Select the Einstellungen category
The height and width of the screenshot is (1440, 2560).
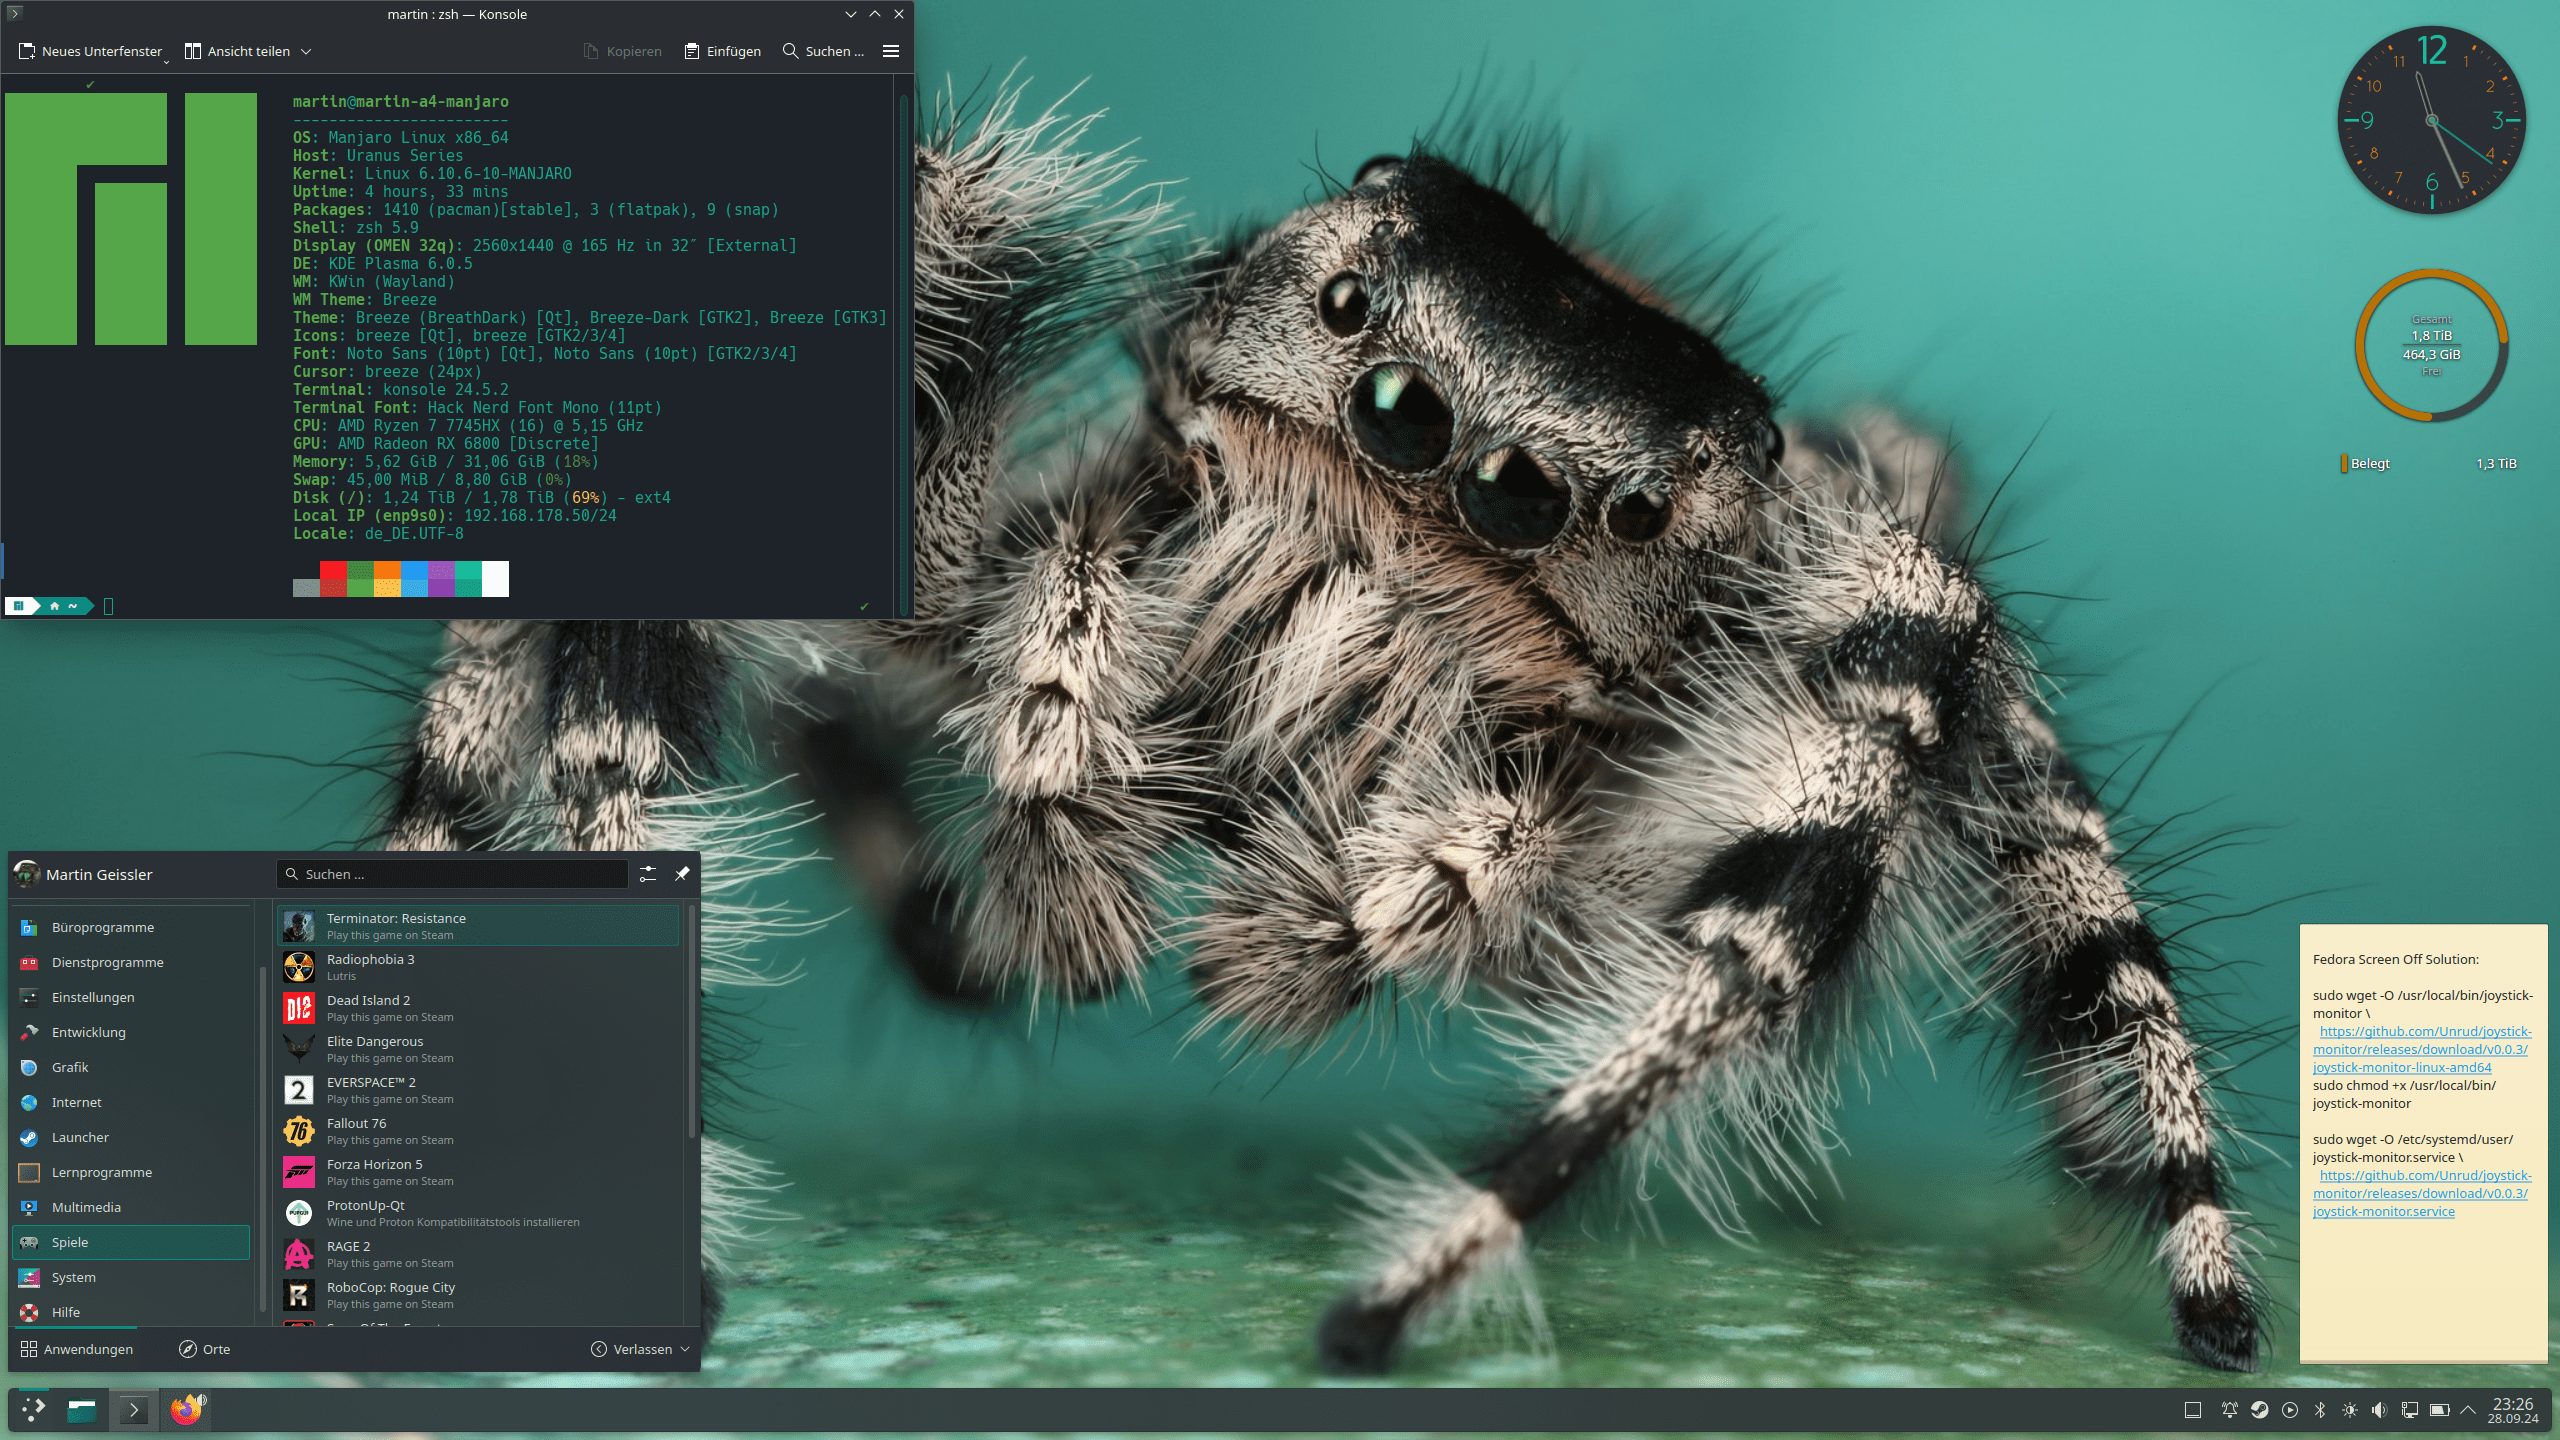click(131, 997)
